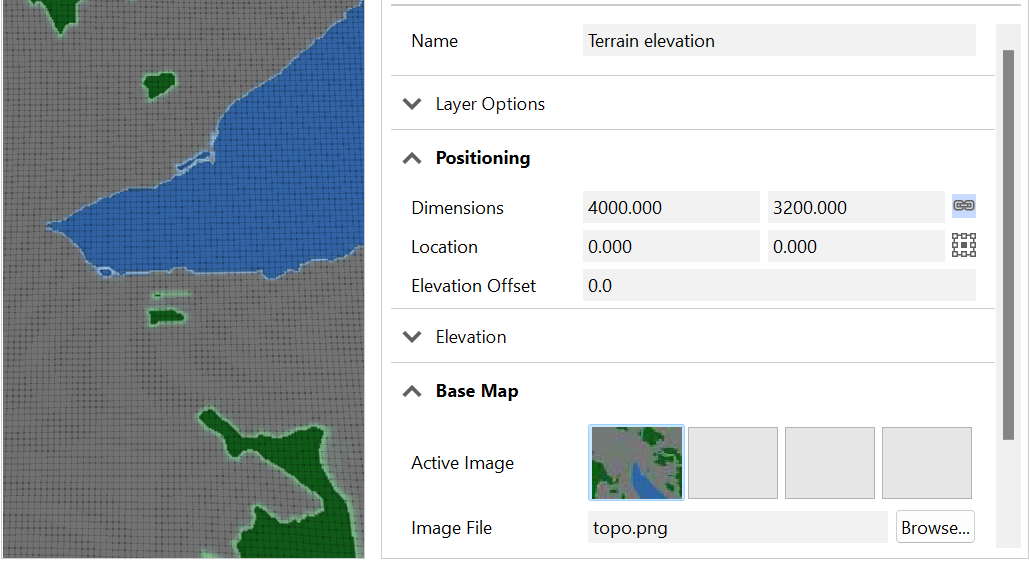This screenshot has width=1030, height=562.
Task: Select the third empty Active Image slot
Action: (830, 463)
